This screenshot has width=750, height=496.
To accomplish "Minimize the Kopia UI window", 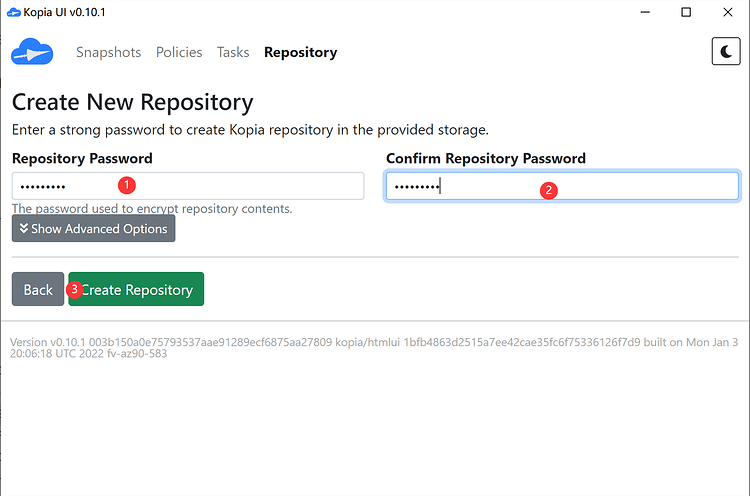I will [x=640, y=12].
